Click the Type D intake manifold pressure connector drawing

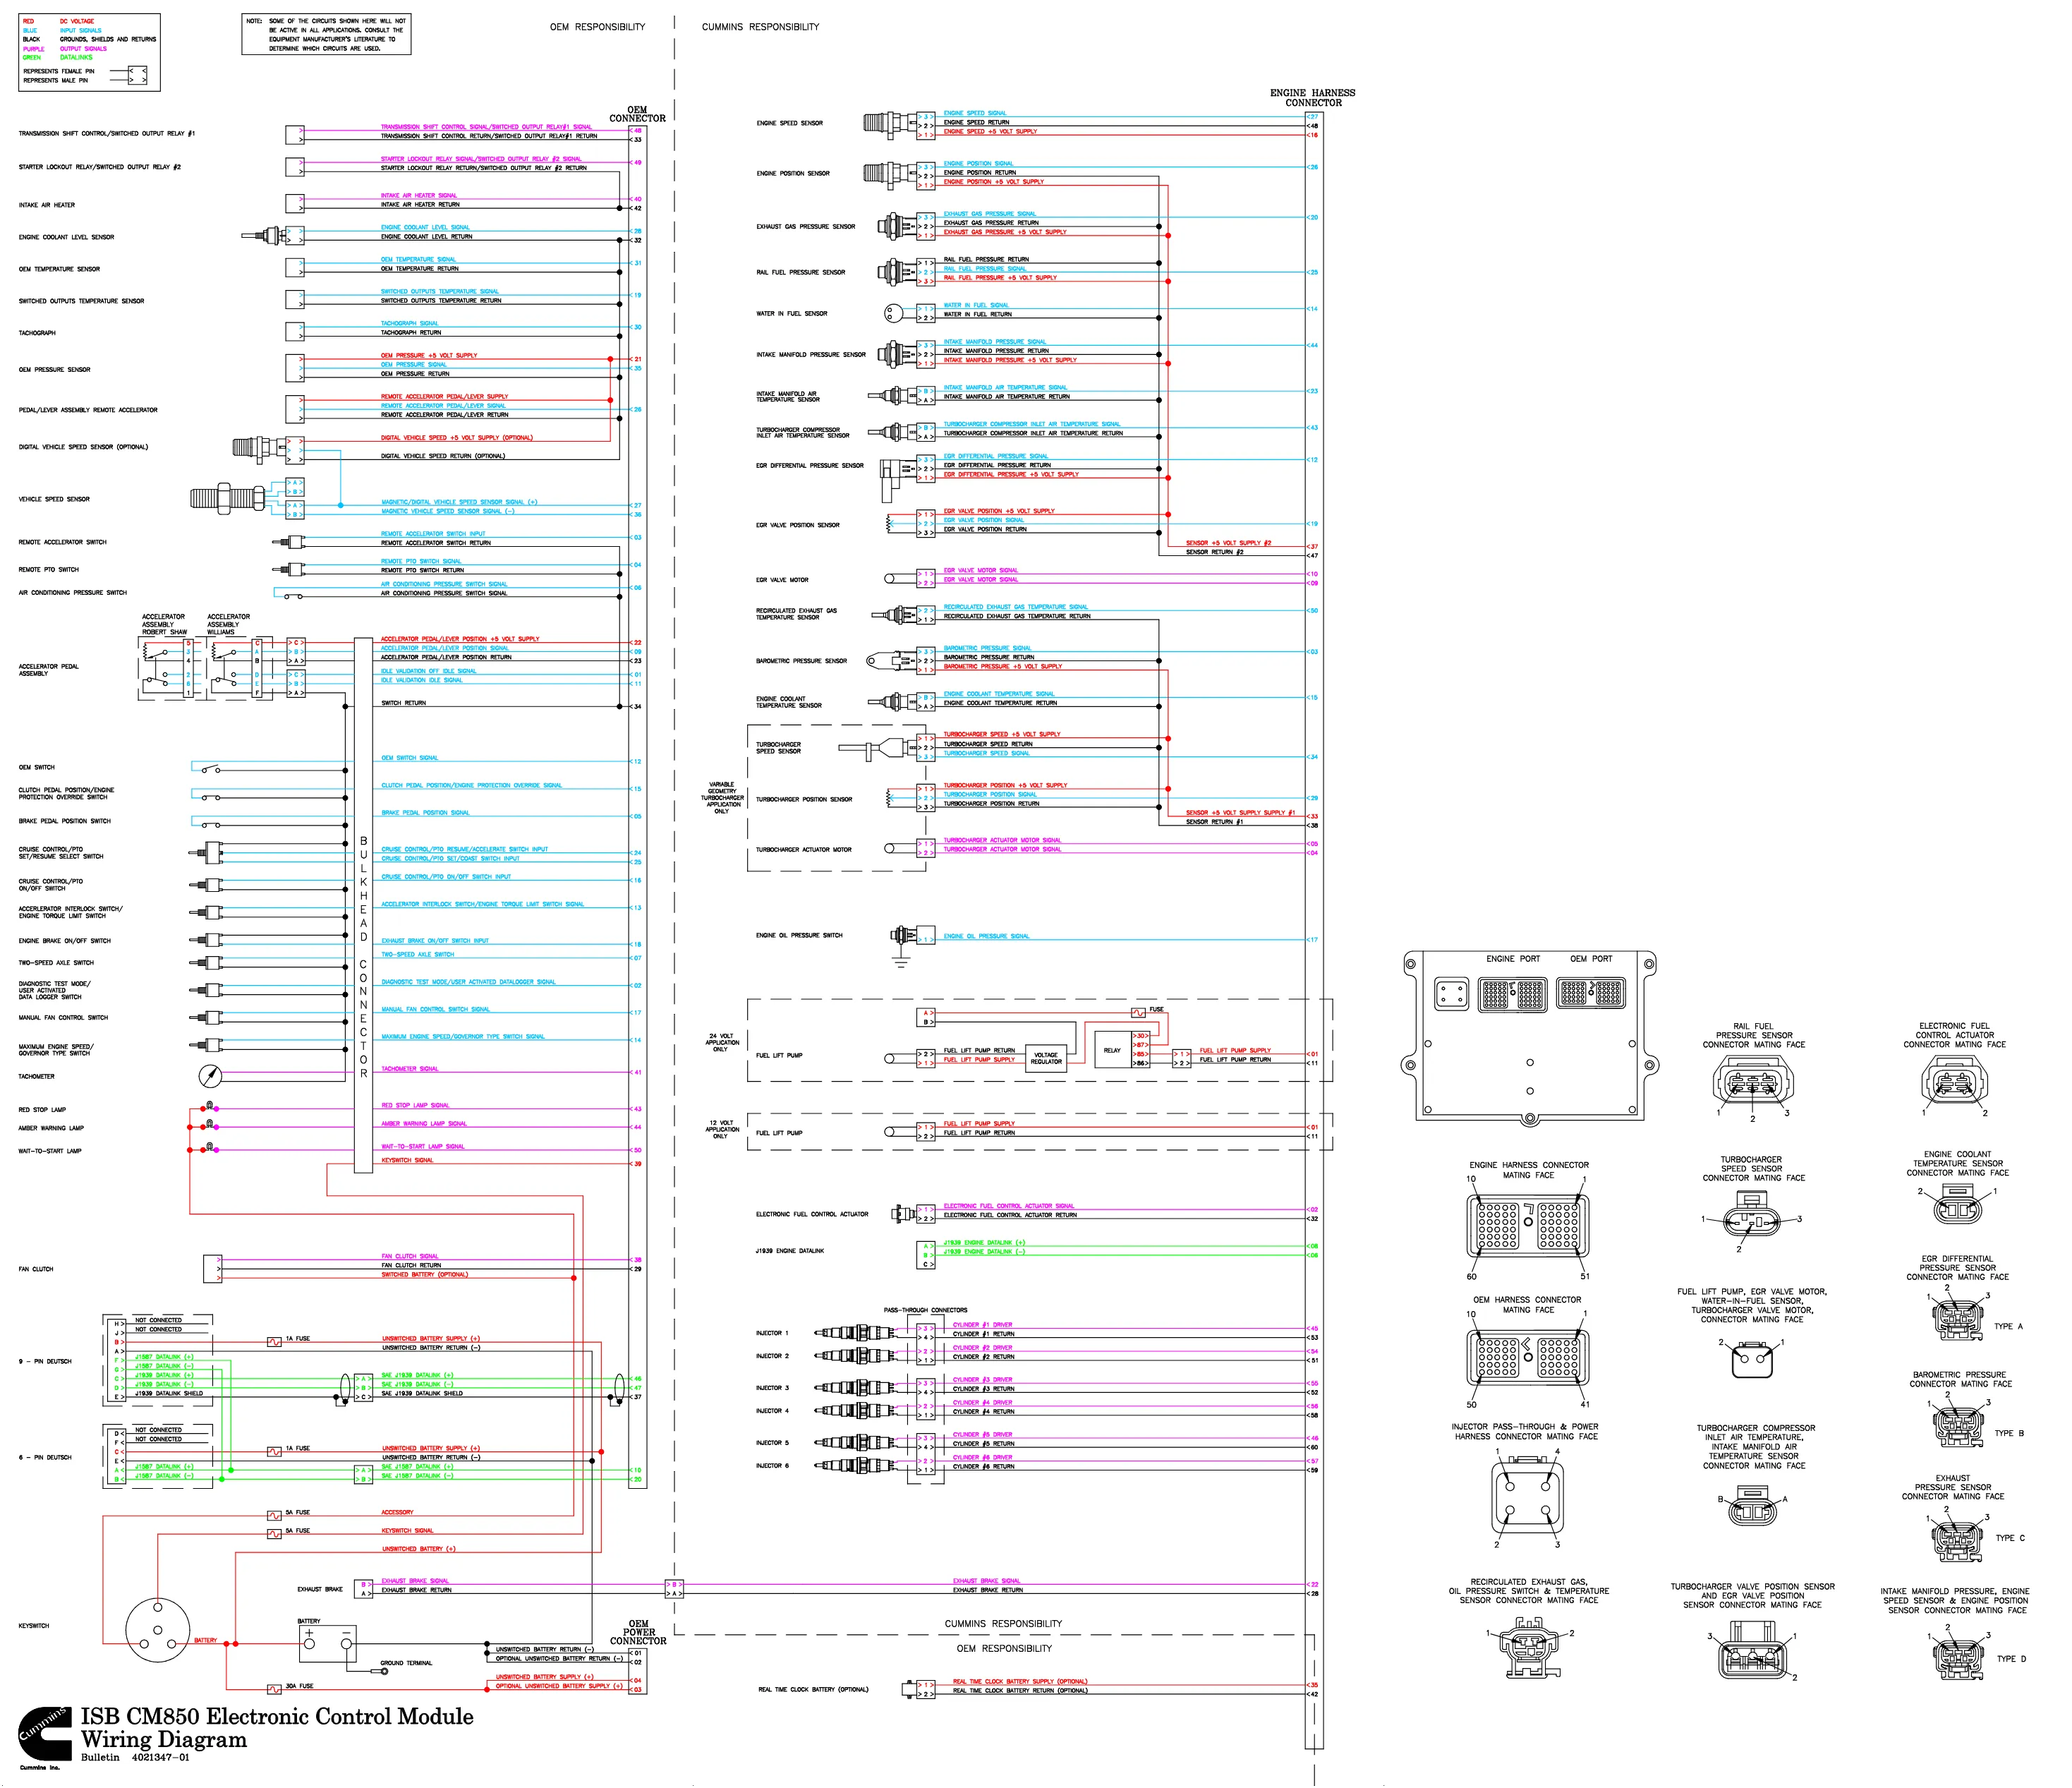coord(1957,1659)
